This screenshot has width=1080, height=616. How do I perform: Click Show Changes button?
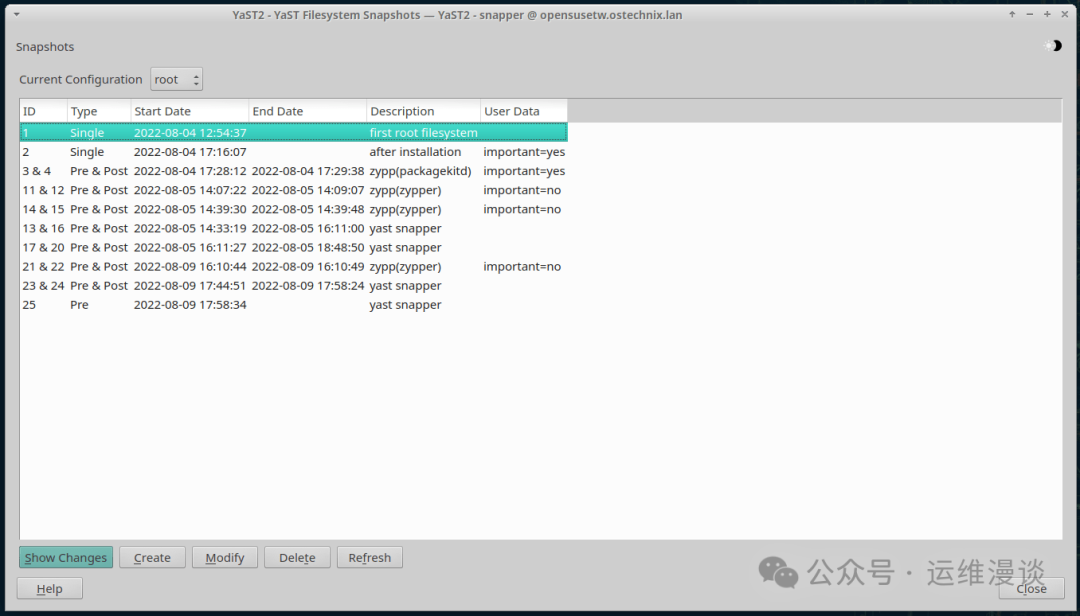point(65,557)
